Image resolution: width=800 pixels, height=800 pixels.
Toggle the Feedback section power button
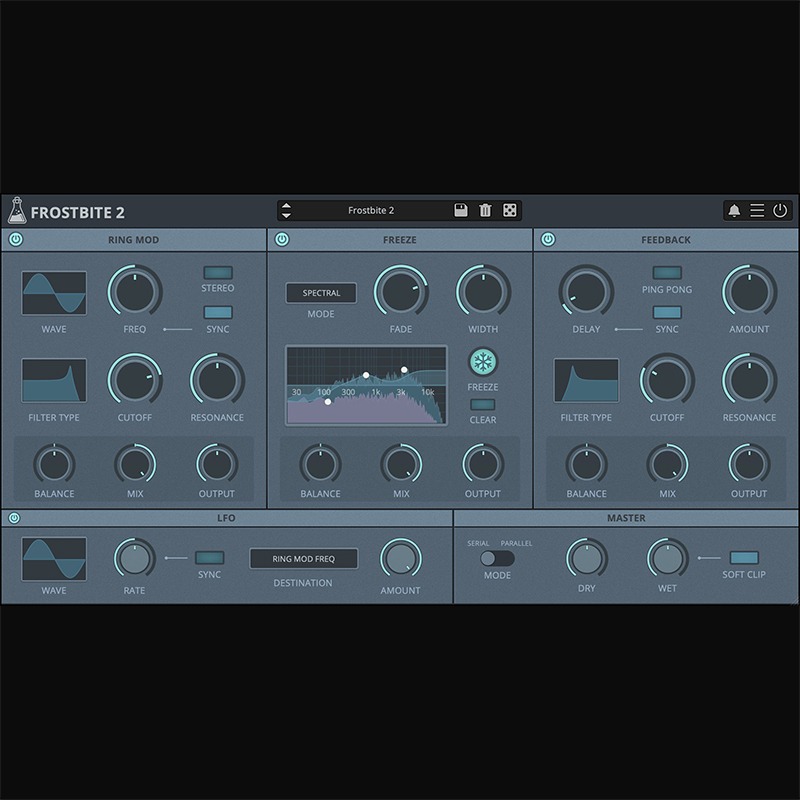548,239
